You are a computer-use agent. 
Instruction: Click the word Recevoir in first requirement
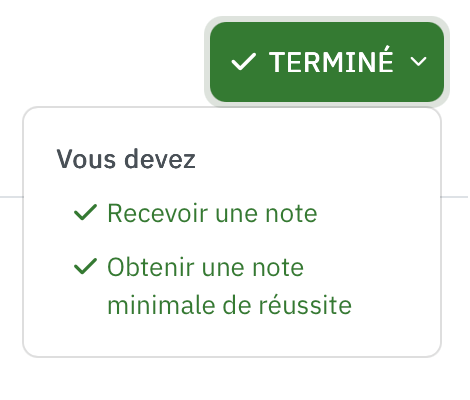pyautogui.click(x=158, y=213)
